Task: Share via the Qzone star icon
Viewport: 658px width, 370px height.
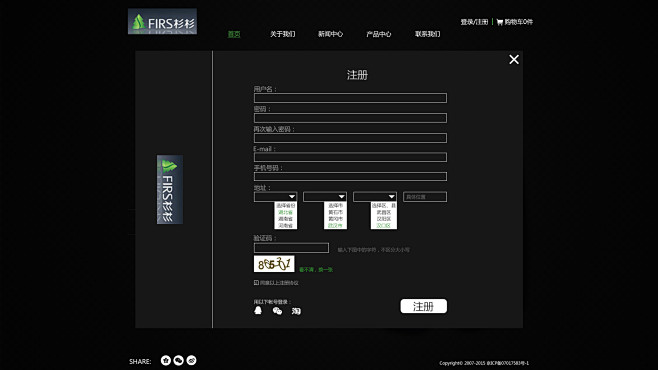Action: point(166,360)
